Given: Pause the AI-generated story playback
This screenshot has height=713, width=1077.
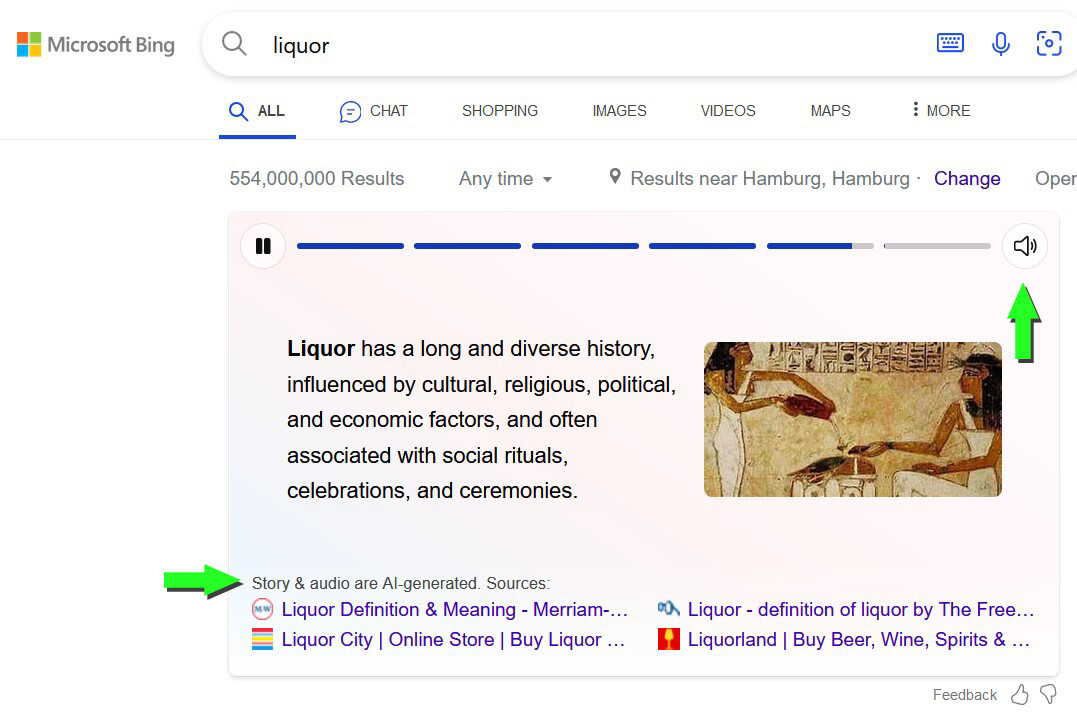Looking at the screenshot, I should [x=263, y=246].
